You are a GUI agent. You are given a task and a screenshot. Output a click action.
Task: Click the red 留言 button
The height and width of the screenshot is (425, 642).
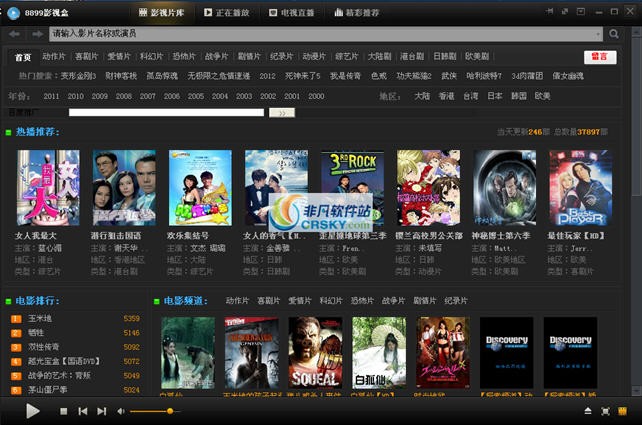pos(600,57)
